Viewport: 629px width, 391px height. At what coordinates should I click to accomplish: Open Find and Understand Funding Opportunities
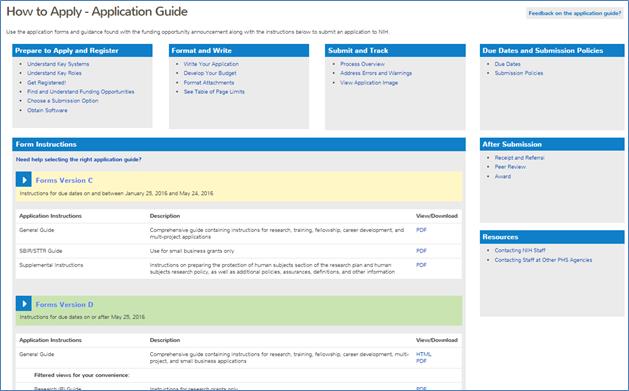[81, 92]
